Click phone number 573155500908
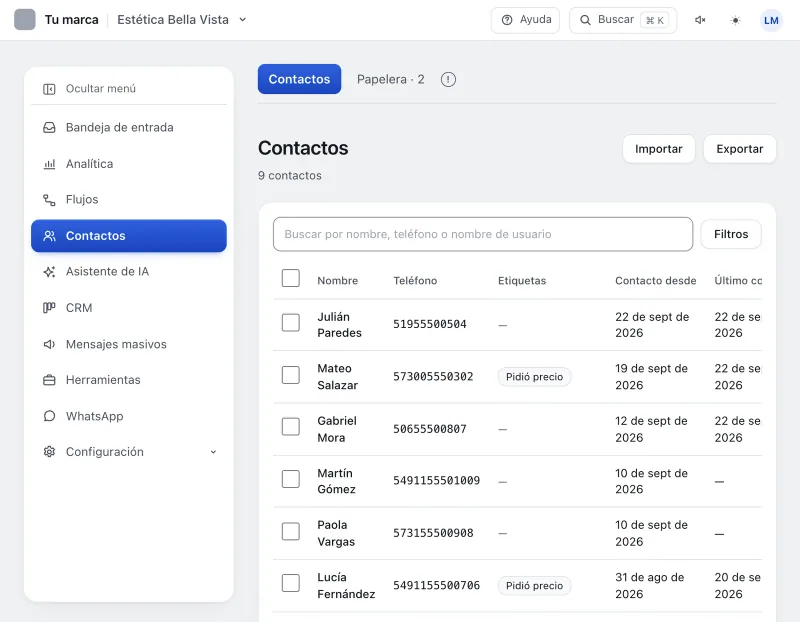 point(433,533)
